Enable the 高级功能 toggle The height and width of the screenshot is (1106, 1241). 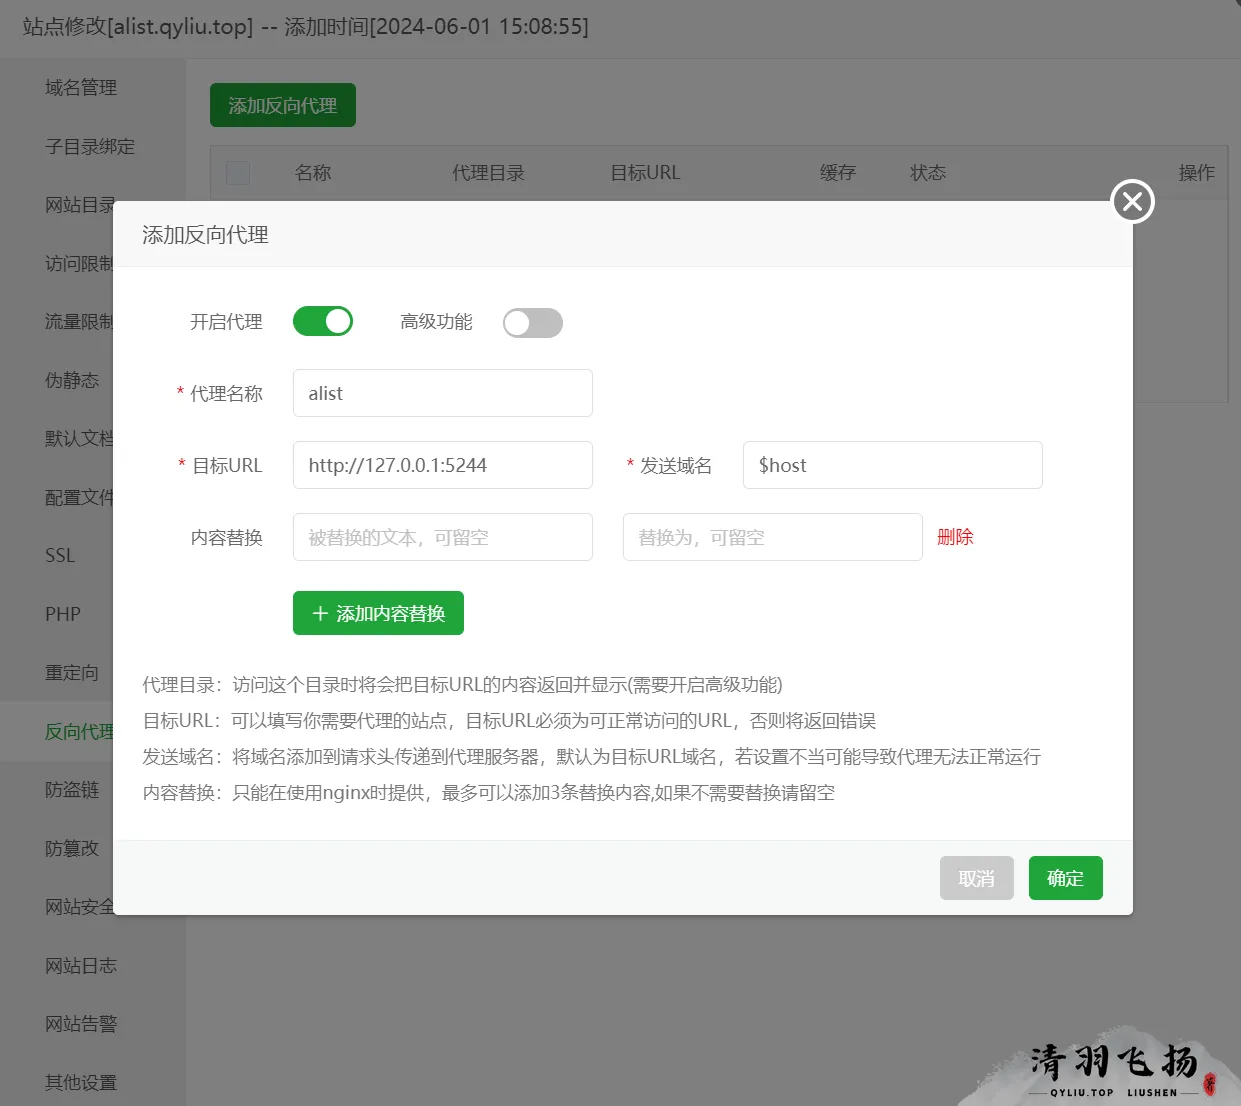pos(532,323)
